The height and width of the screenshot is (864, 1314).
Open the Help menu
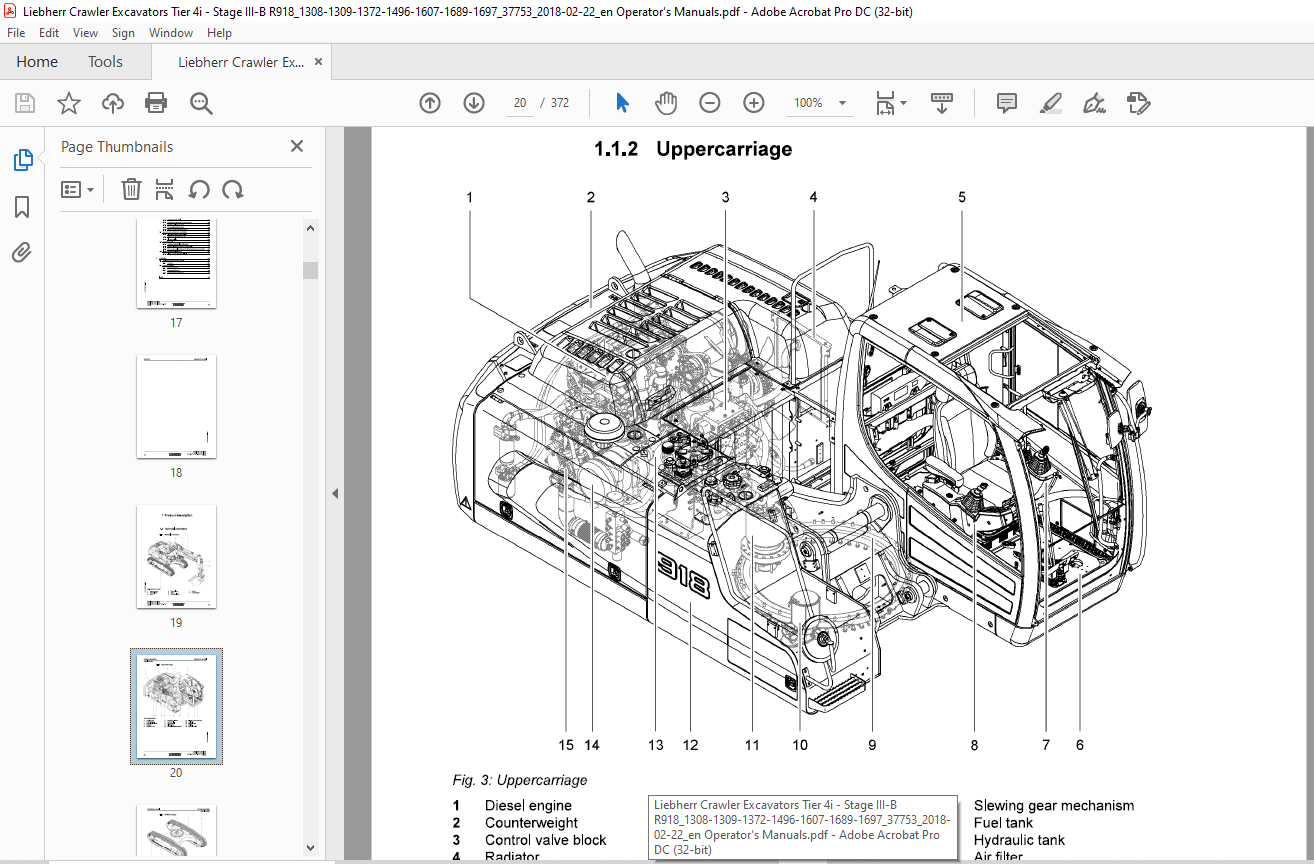point(219,33)
